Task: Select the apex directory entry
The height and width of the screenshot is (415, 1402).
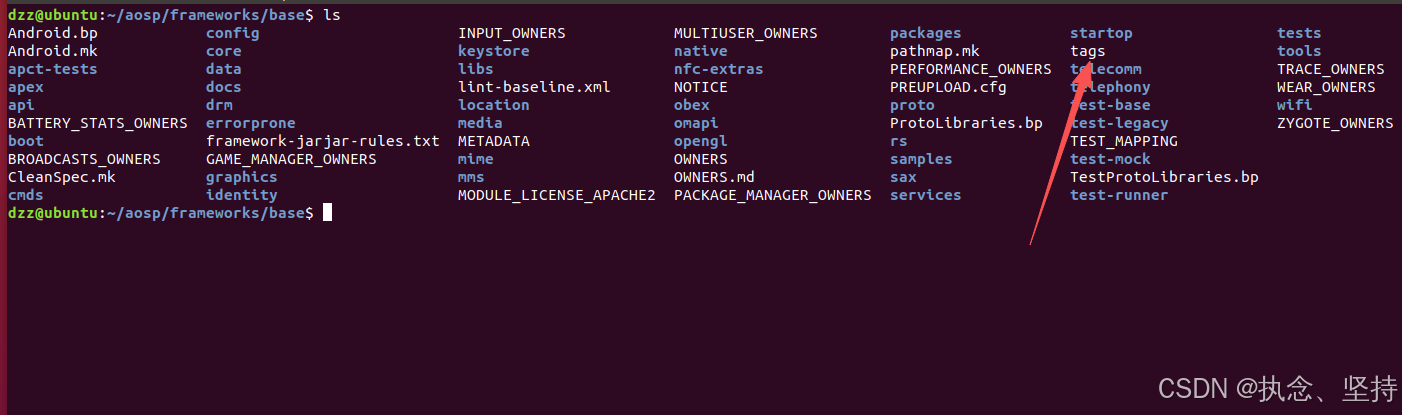Action: pyautogui.click(x=26, y=87)
